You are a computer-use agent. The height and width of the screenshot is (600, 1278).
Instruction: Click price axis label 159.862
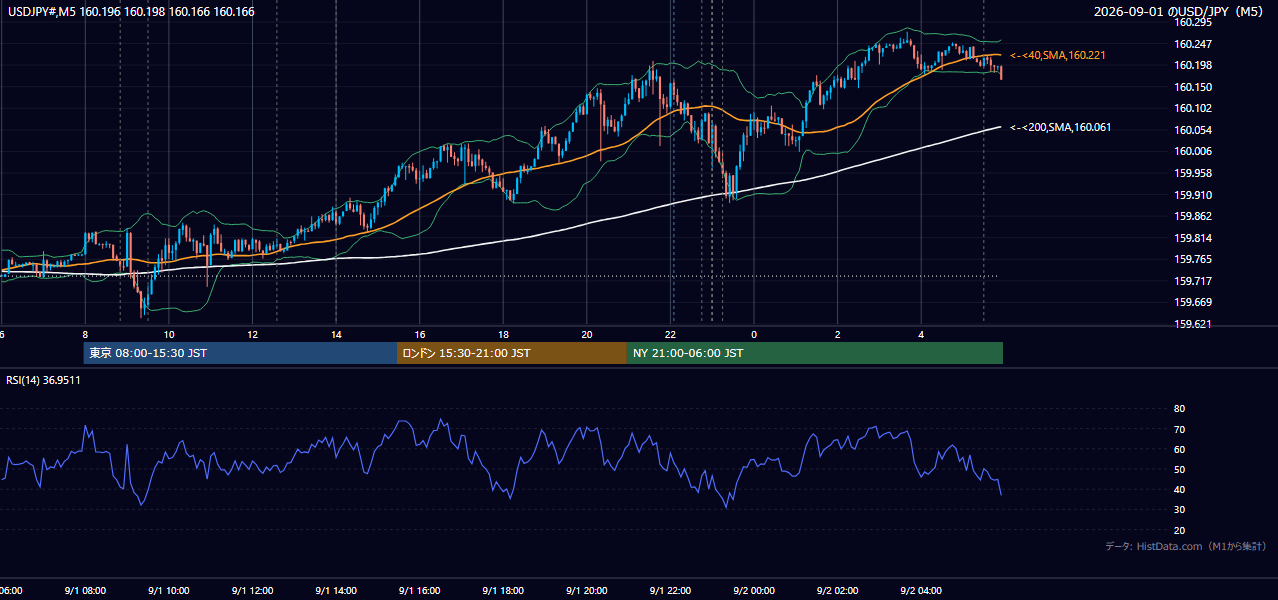tap(1193, 216)
